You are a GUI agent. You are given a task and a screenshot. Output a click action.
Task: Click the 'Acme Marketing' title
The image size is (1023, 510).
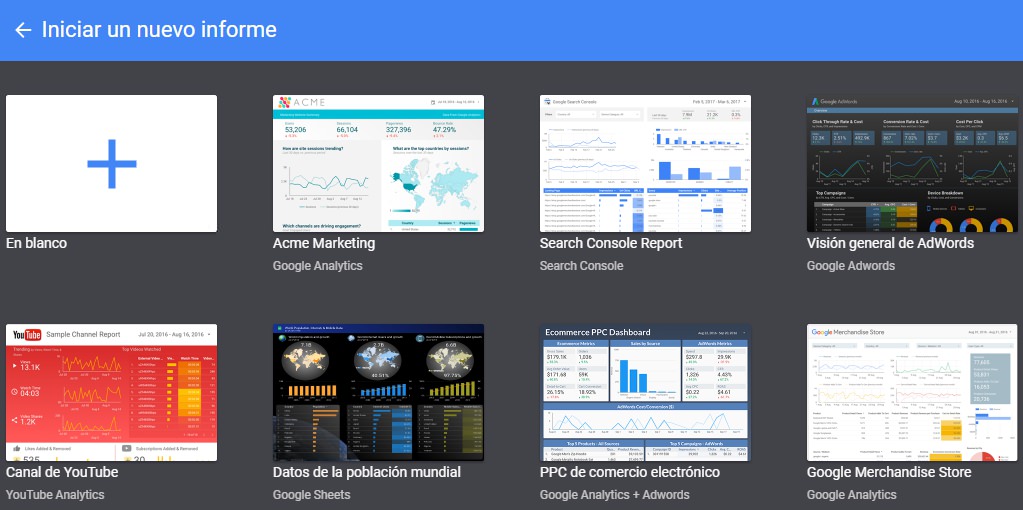(324, 243)
